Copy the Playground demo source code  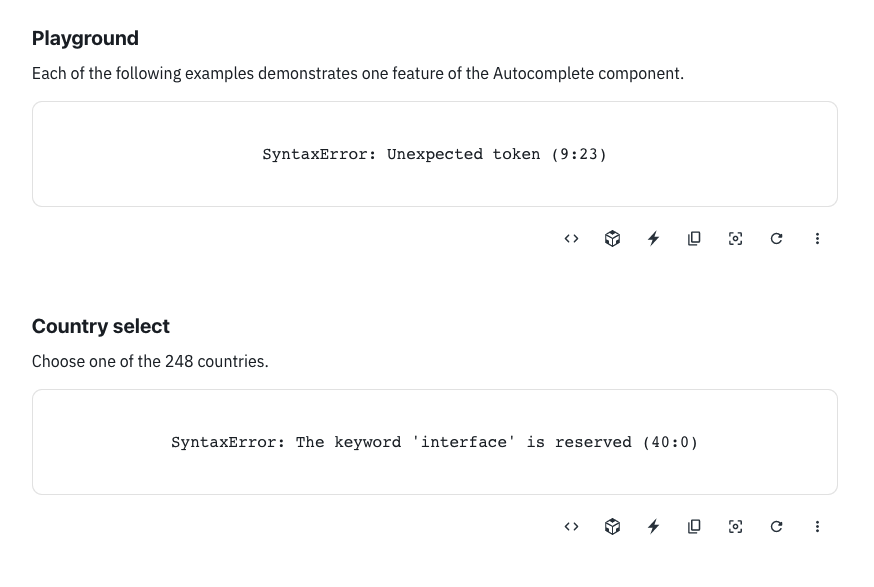point(694,239)
